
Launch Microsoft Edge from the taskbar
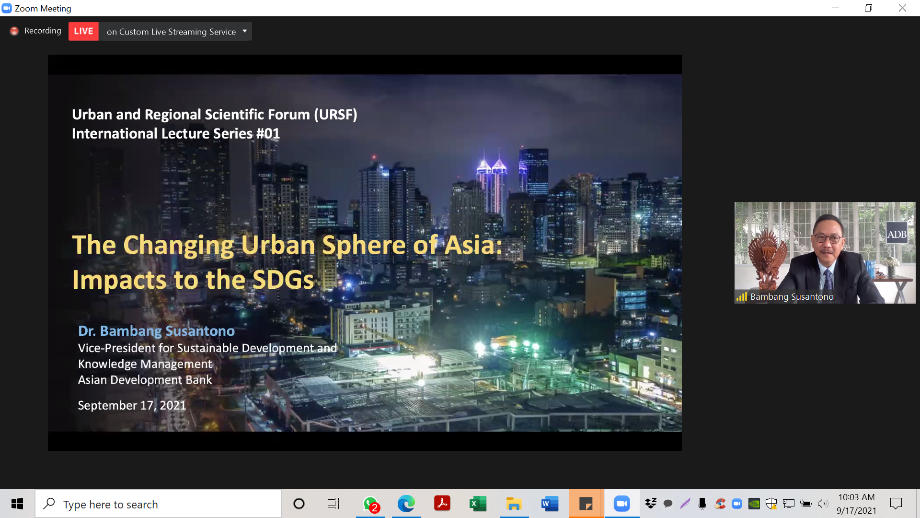pos(406,504)
